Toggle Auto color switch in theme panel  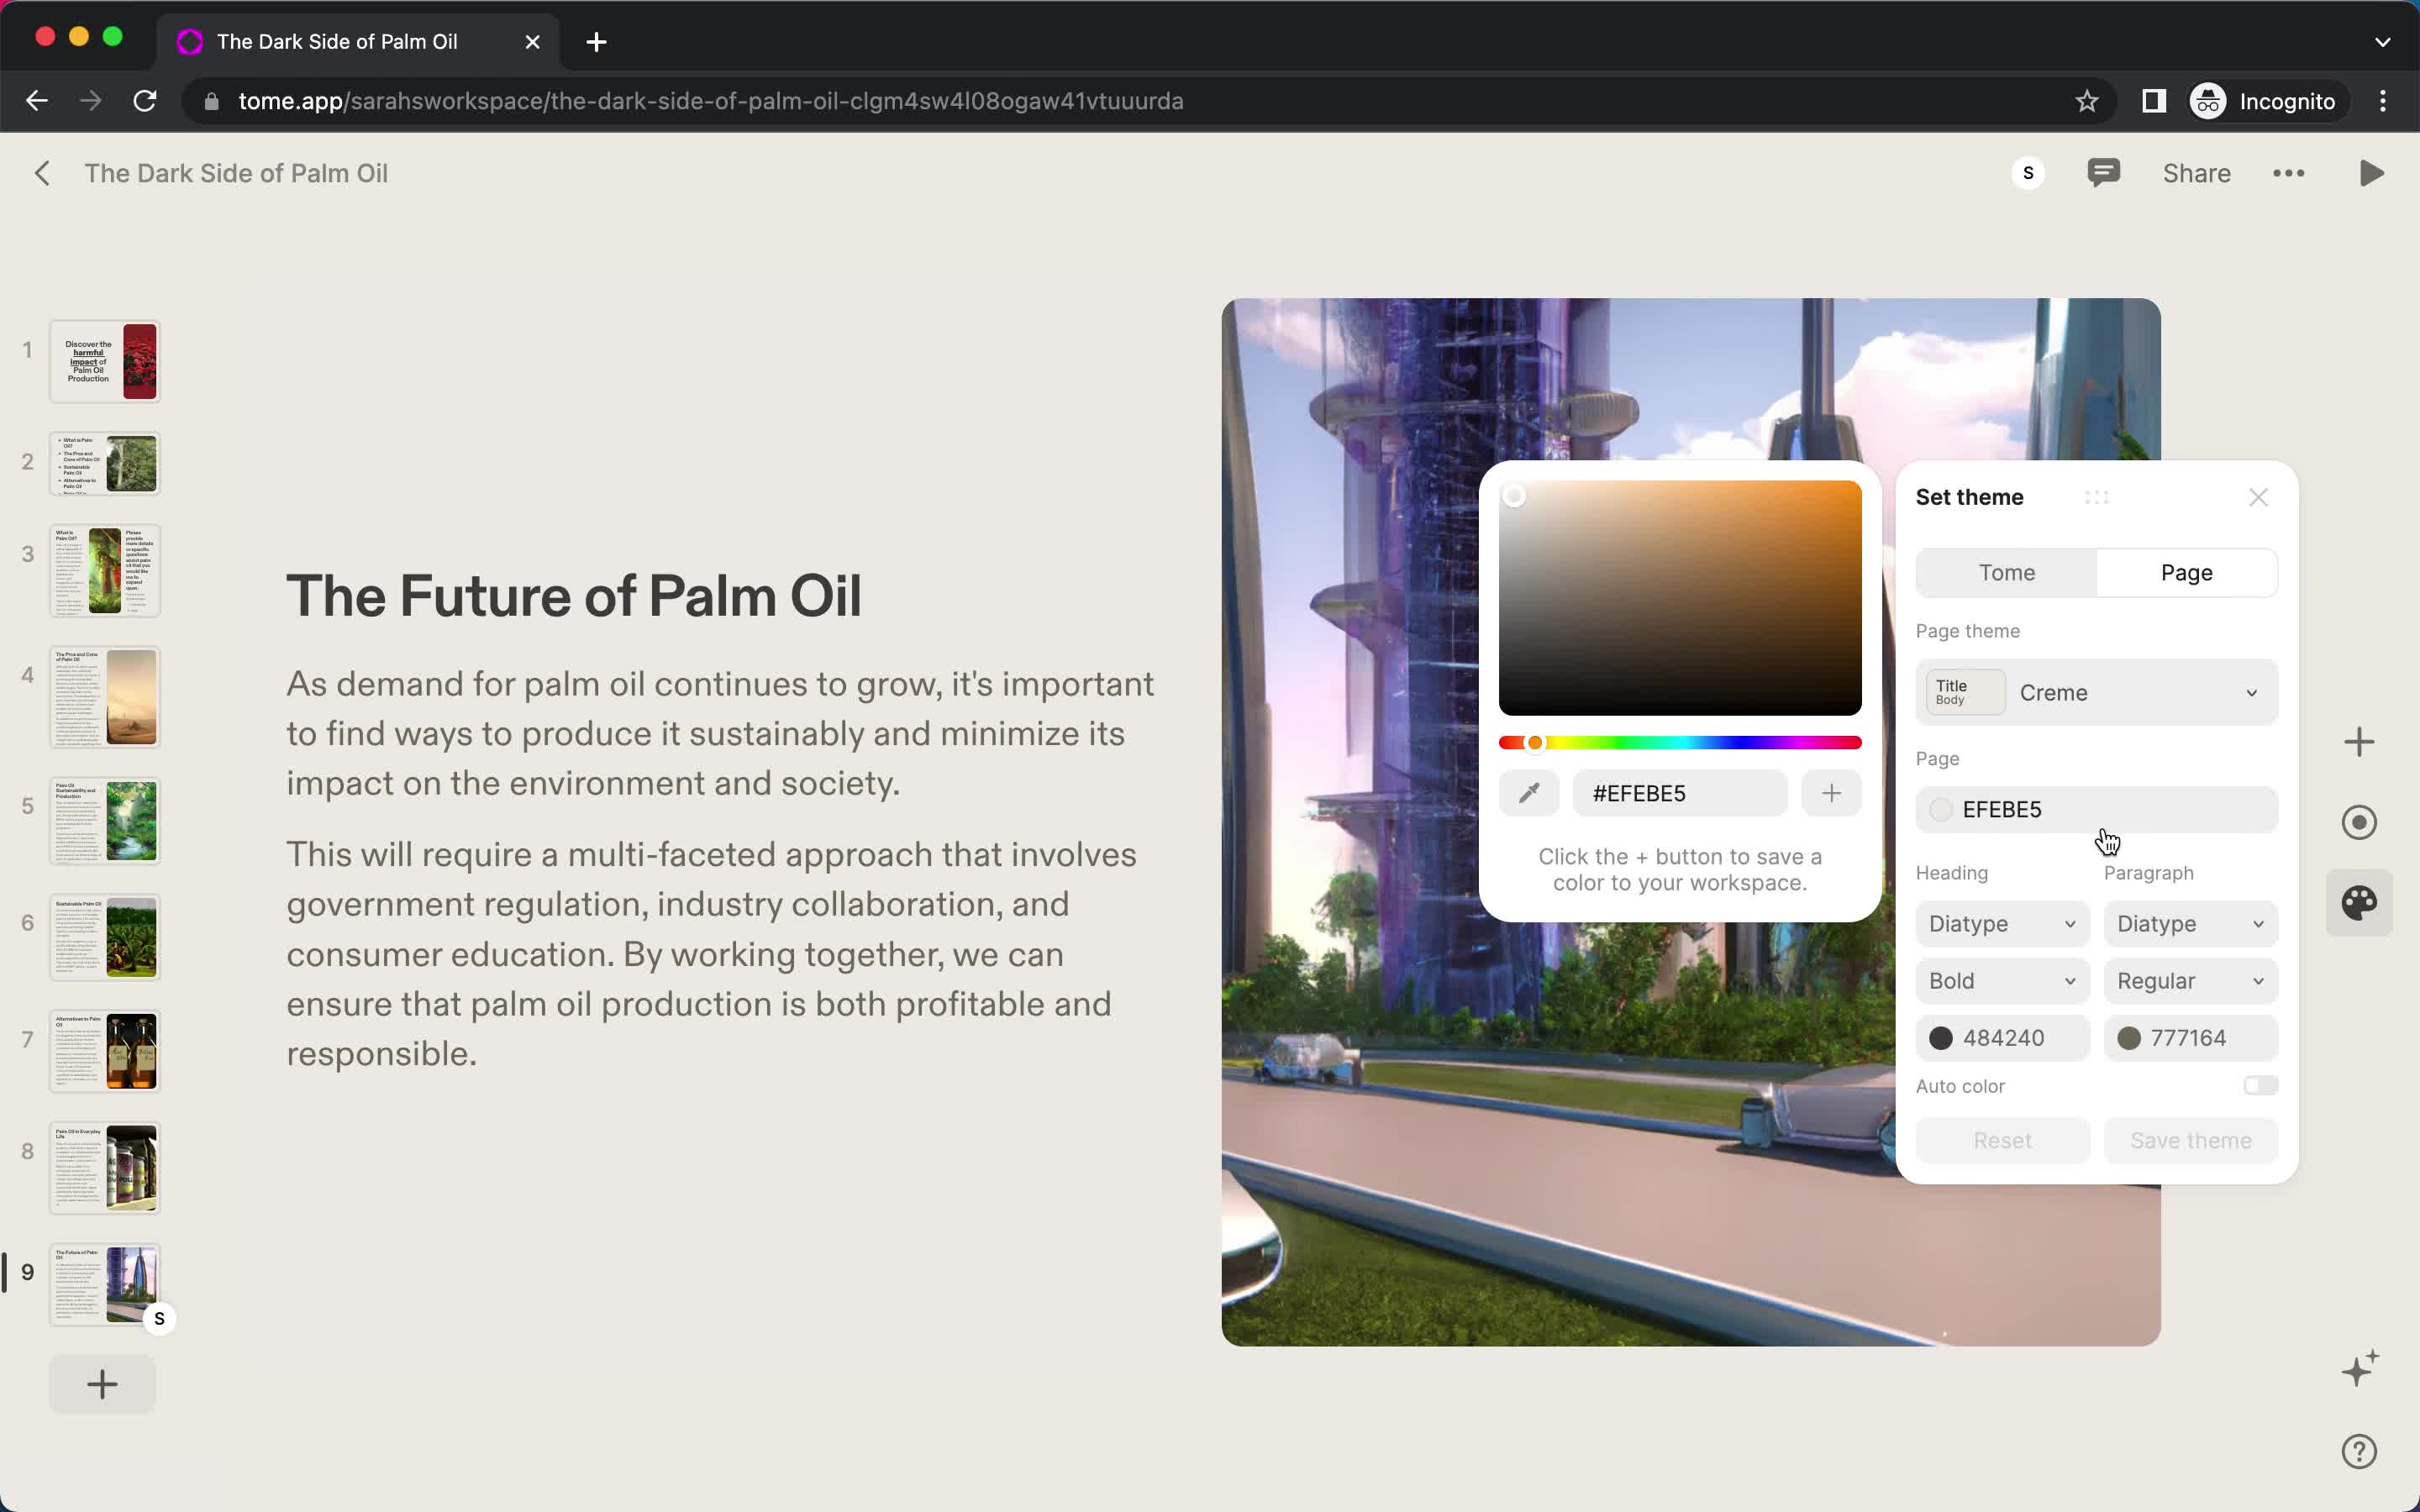point(2258,1084)
